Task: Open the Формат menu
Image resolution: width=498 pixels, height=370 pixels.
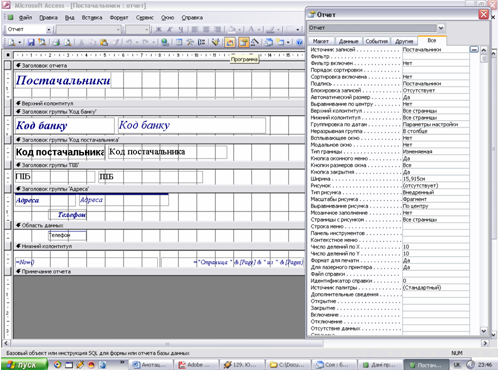Action: 119,17
